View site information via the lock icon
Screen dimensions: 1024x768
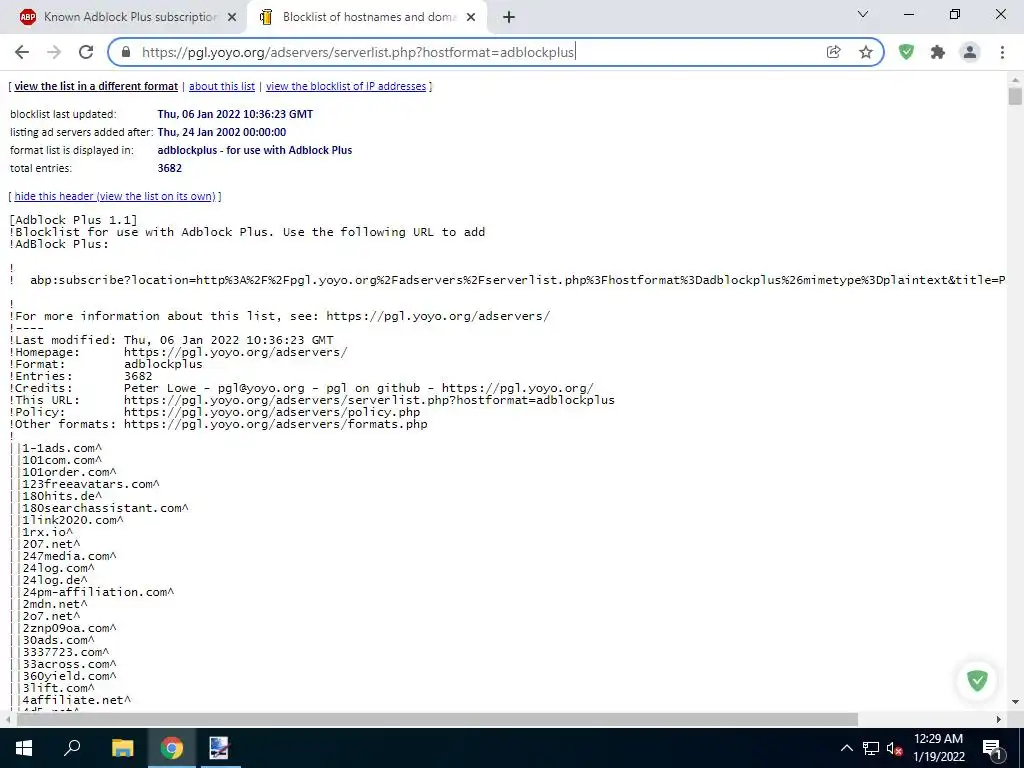click(126, 52)
